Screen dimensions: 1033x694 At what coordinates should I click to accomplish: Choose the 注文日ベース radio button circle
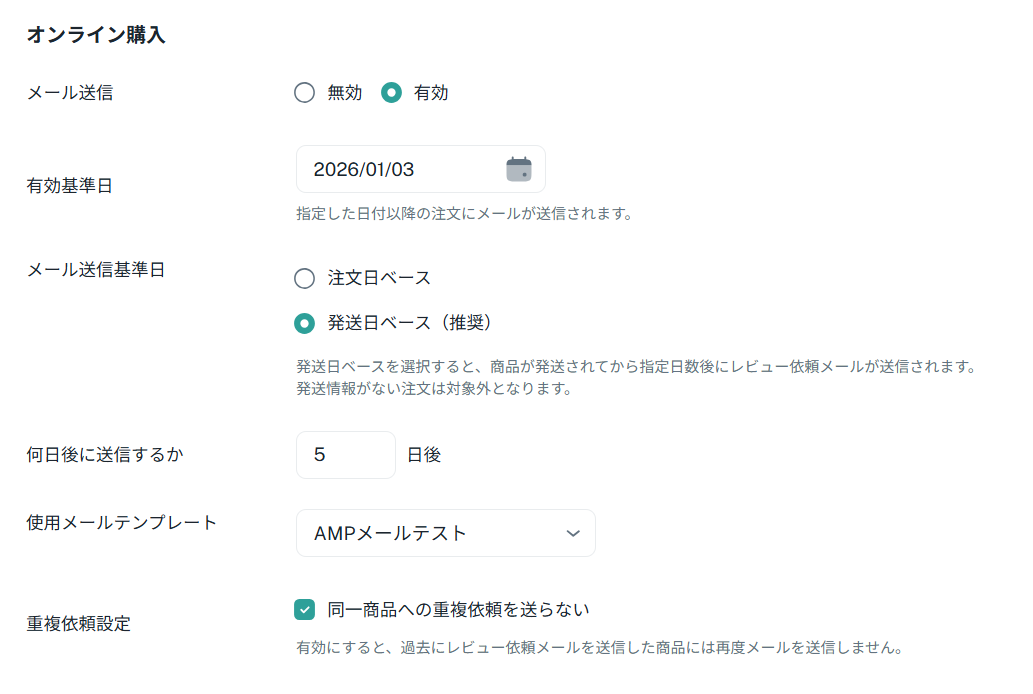pyautogui.click(x=305, y=278)
